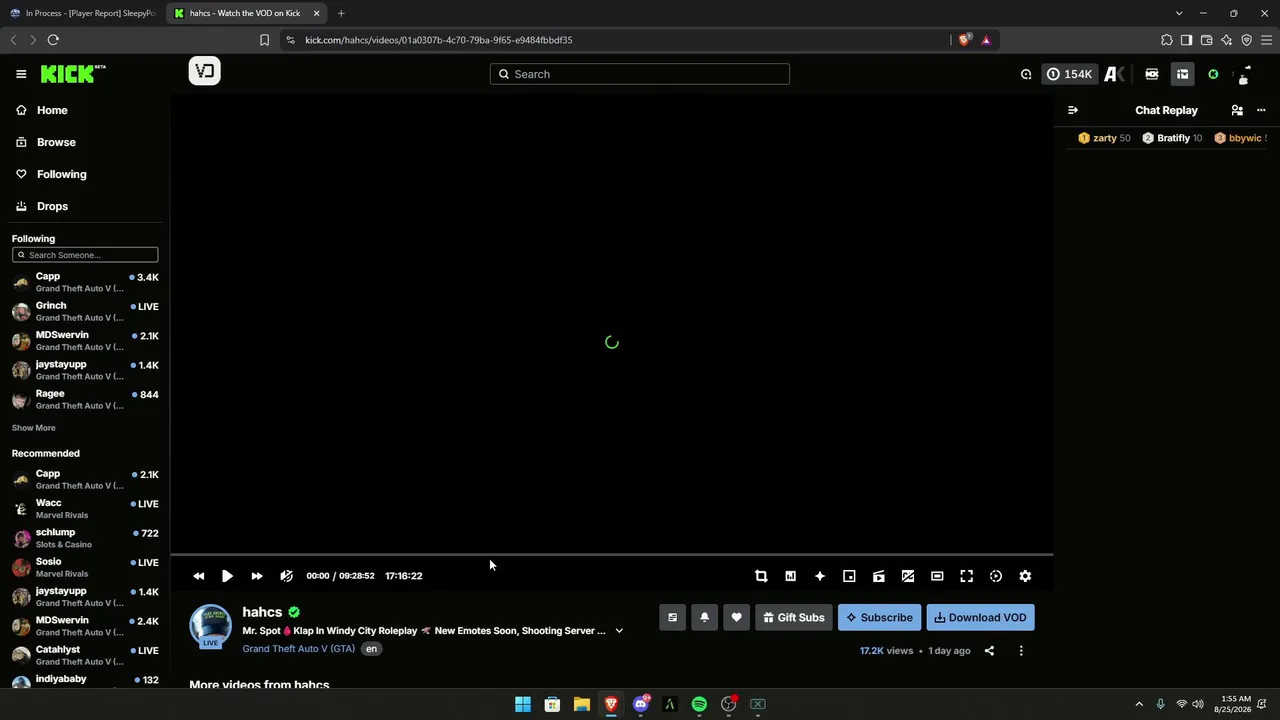The width and height of the screenshot is (1280, 720).
Task: Collapse the Chat Replay panel
Action: (x=1073, y=110)
